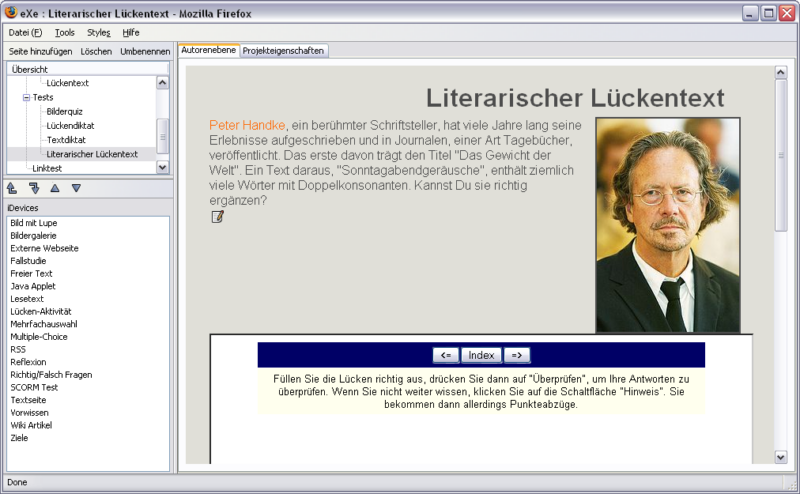The height and width of the screenshot is (494, 800).
Task: Select Linktest page in outline
Action: [47, 168]
